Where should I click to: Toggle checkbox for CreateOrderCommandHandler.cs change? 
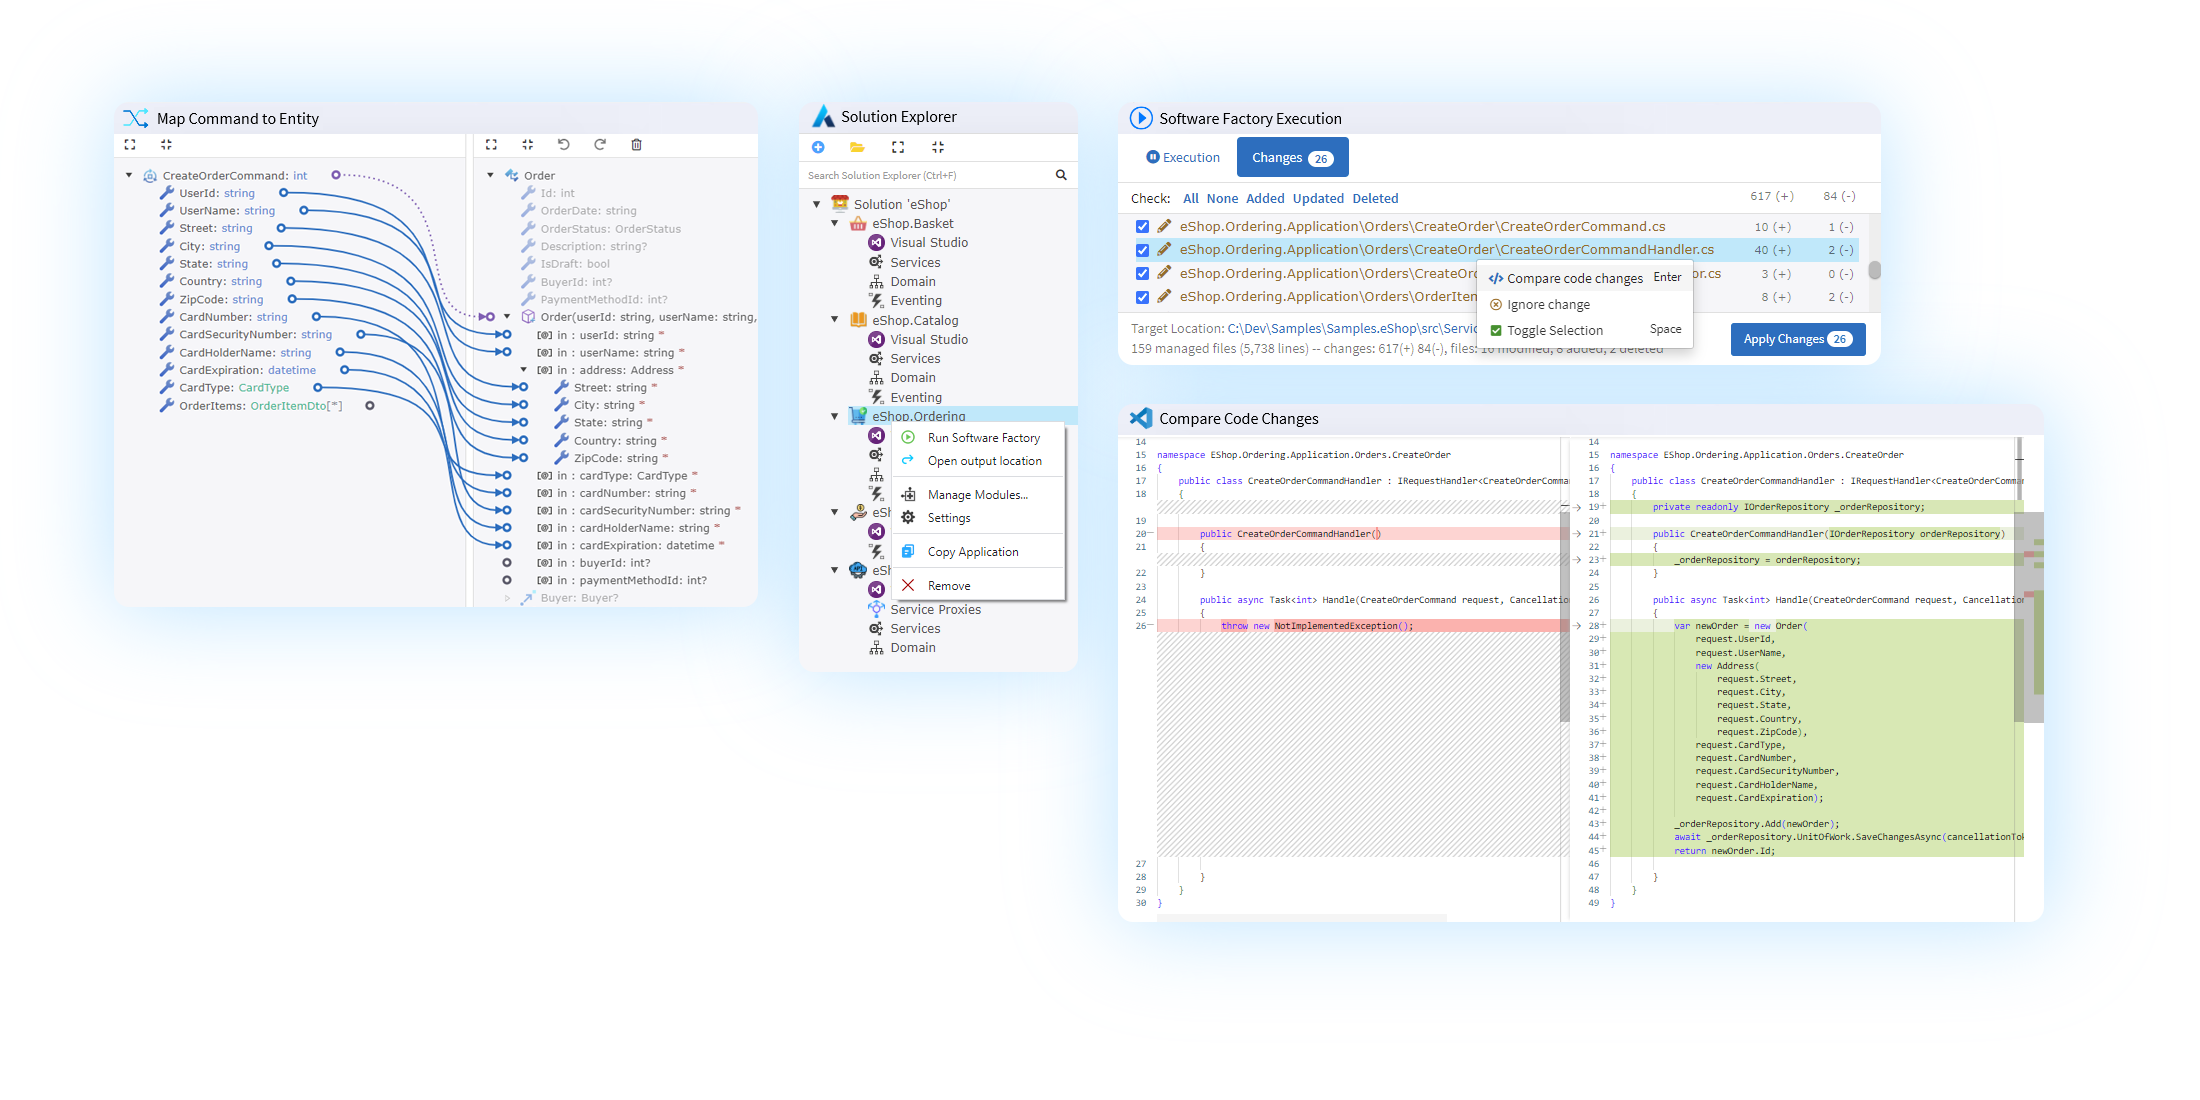tap(1142, 249)
